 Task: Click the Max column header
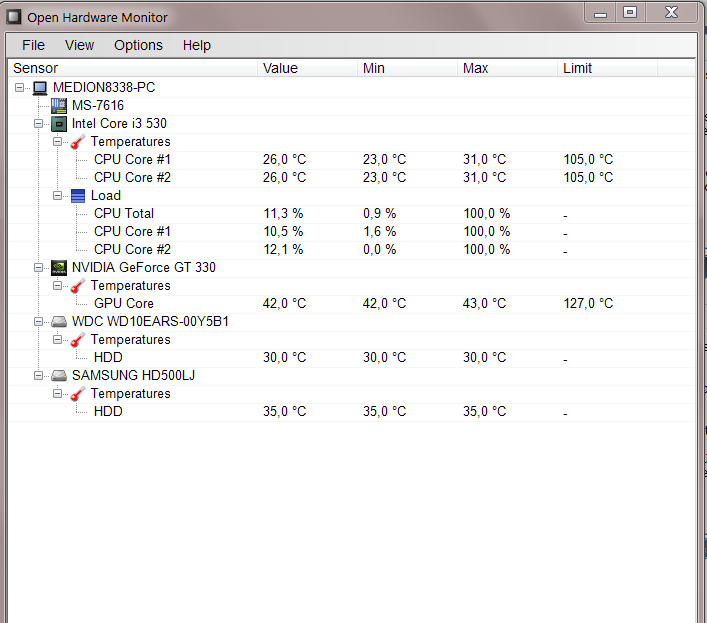tap(508, 68)
